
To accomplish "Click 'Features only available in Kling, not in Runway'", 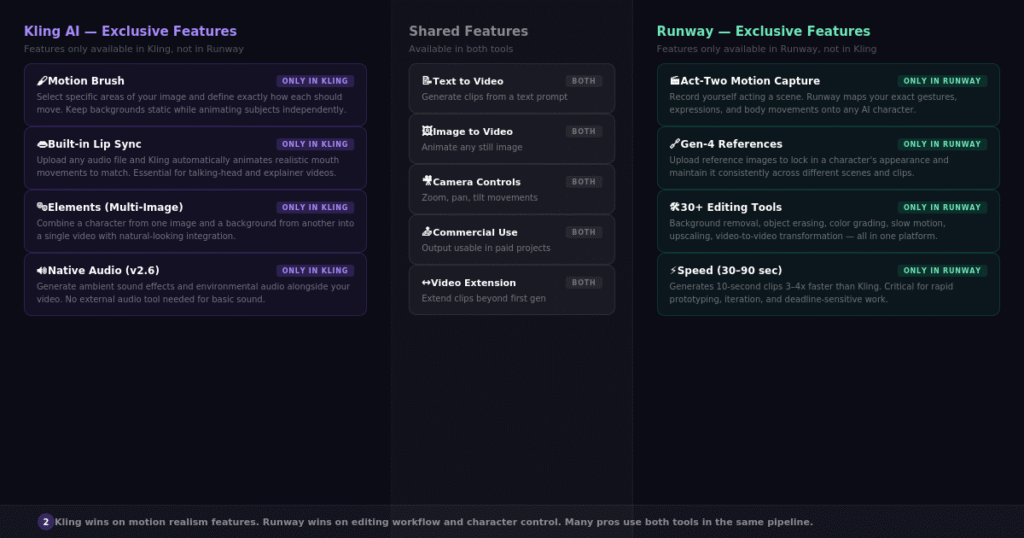I will (x=134, y=49).
